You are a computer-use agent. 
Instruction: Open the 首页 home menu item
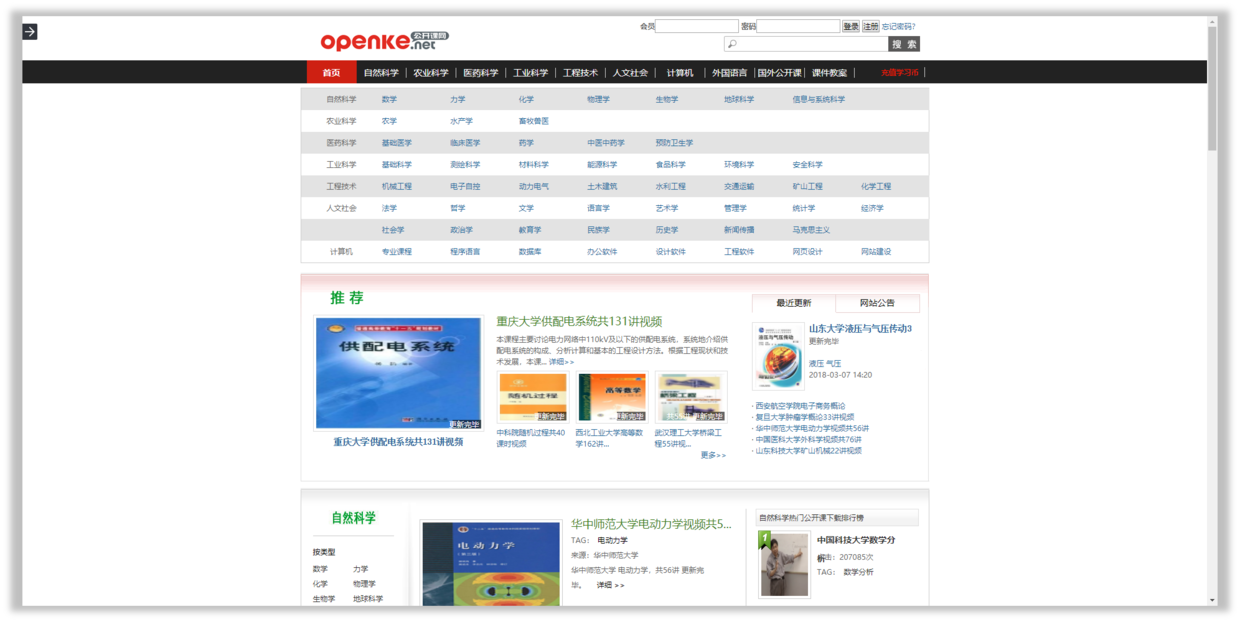tap(331, 72)
